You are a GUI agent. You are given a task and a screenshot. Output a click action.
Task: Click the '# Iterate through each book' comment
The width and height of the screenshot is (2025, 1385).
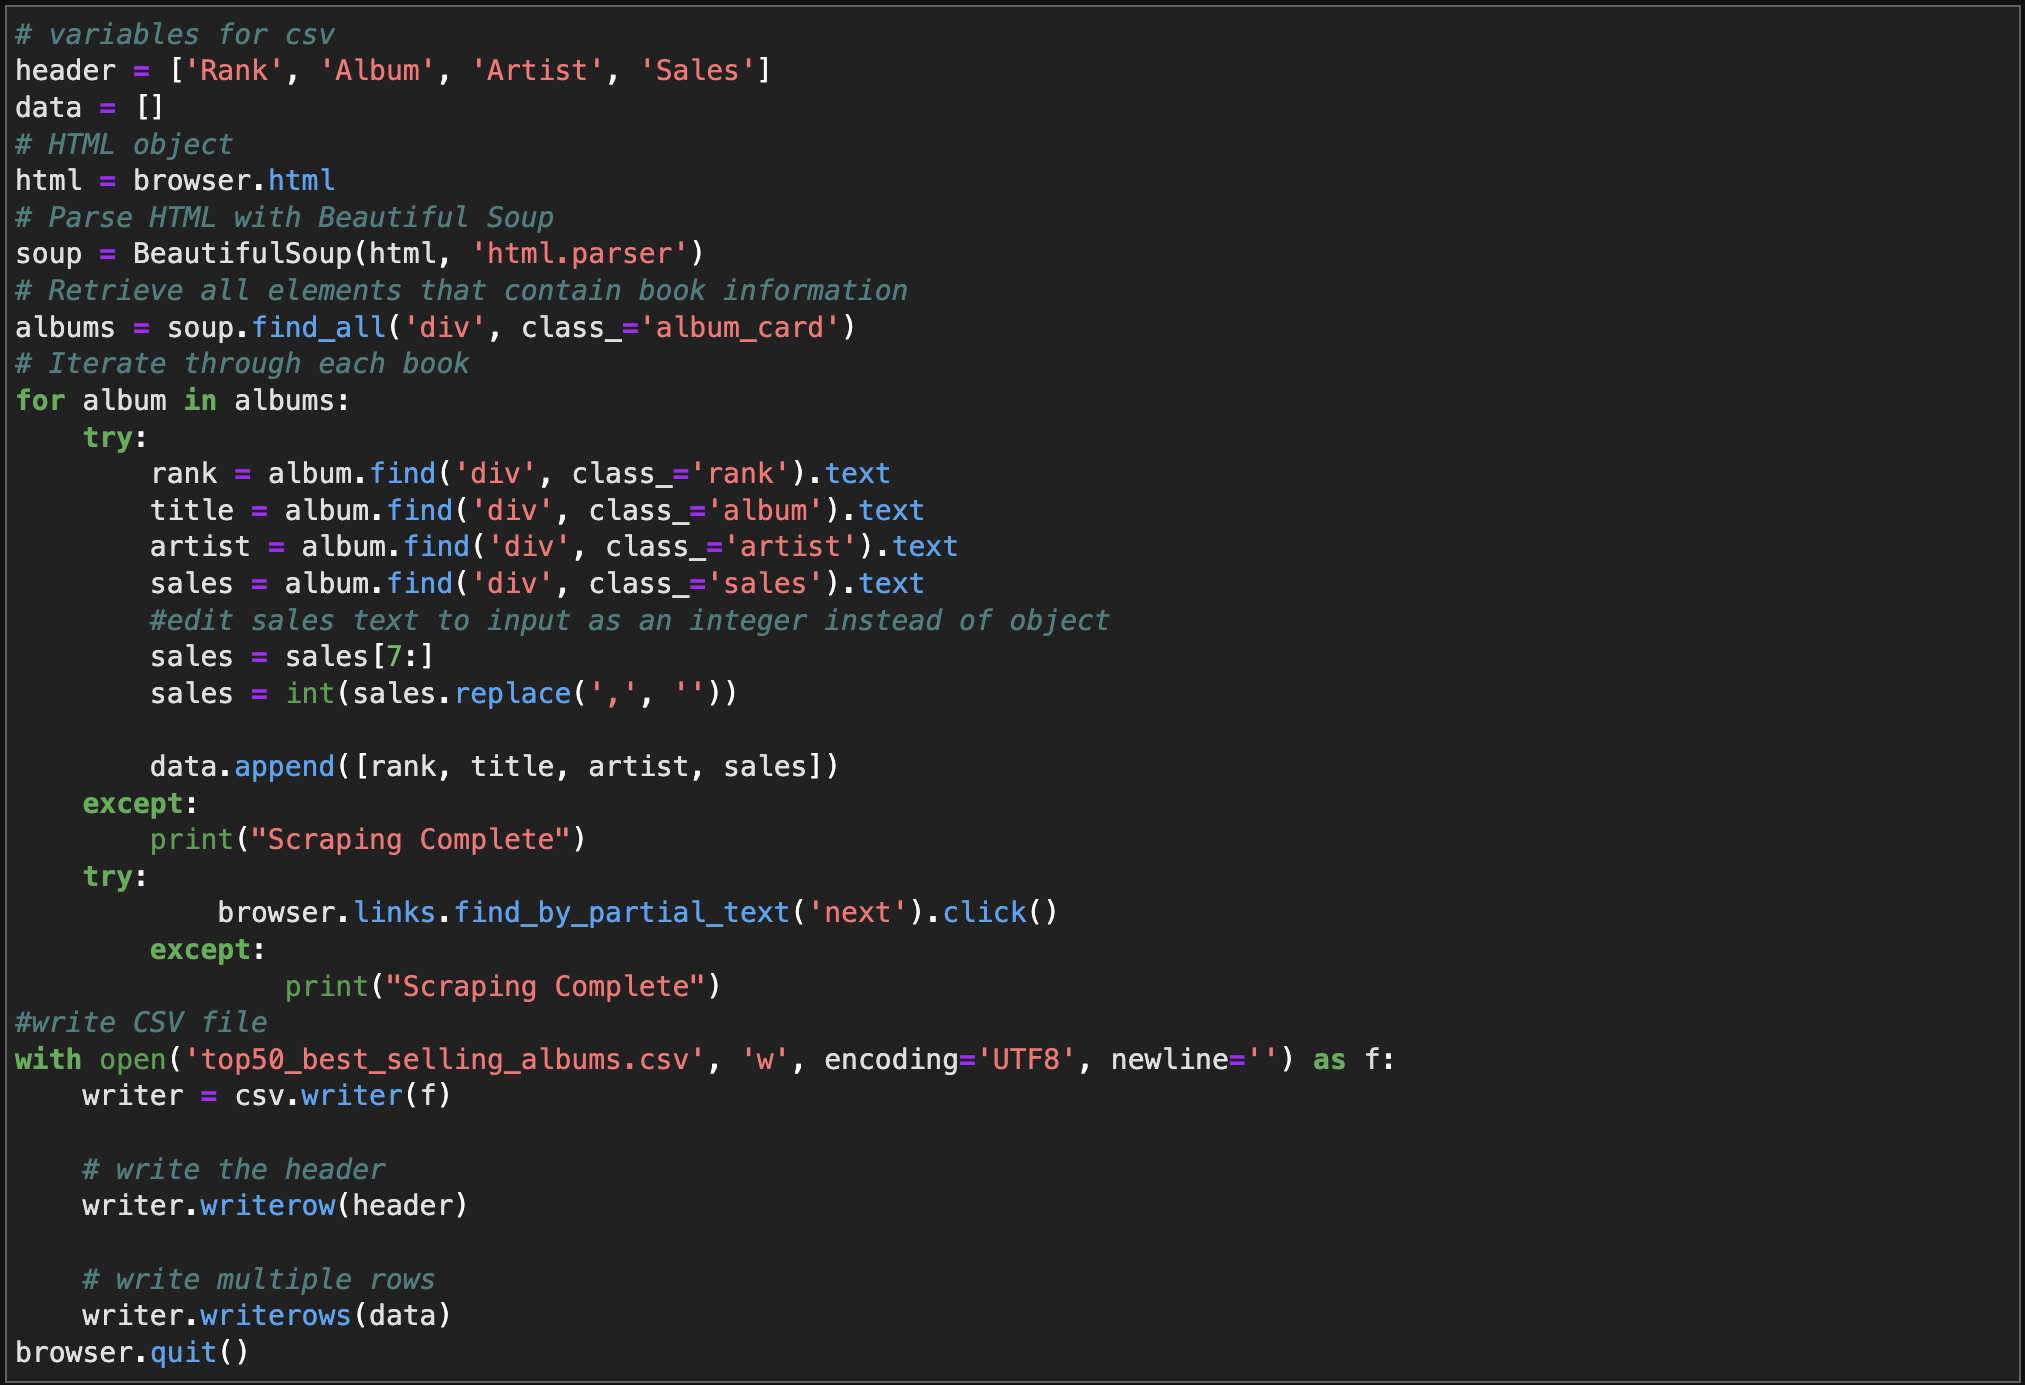point(242,364)
